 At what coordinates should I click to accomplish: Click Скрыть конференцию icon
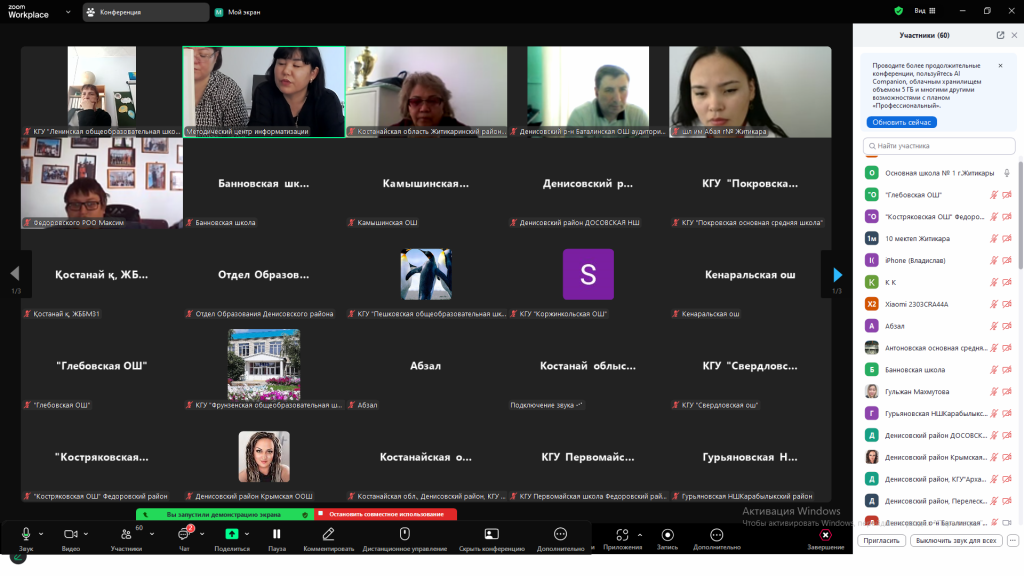click(x=492, y=534)
